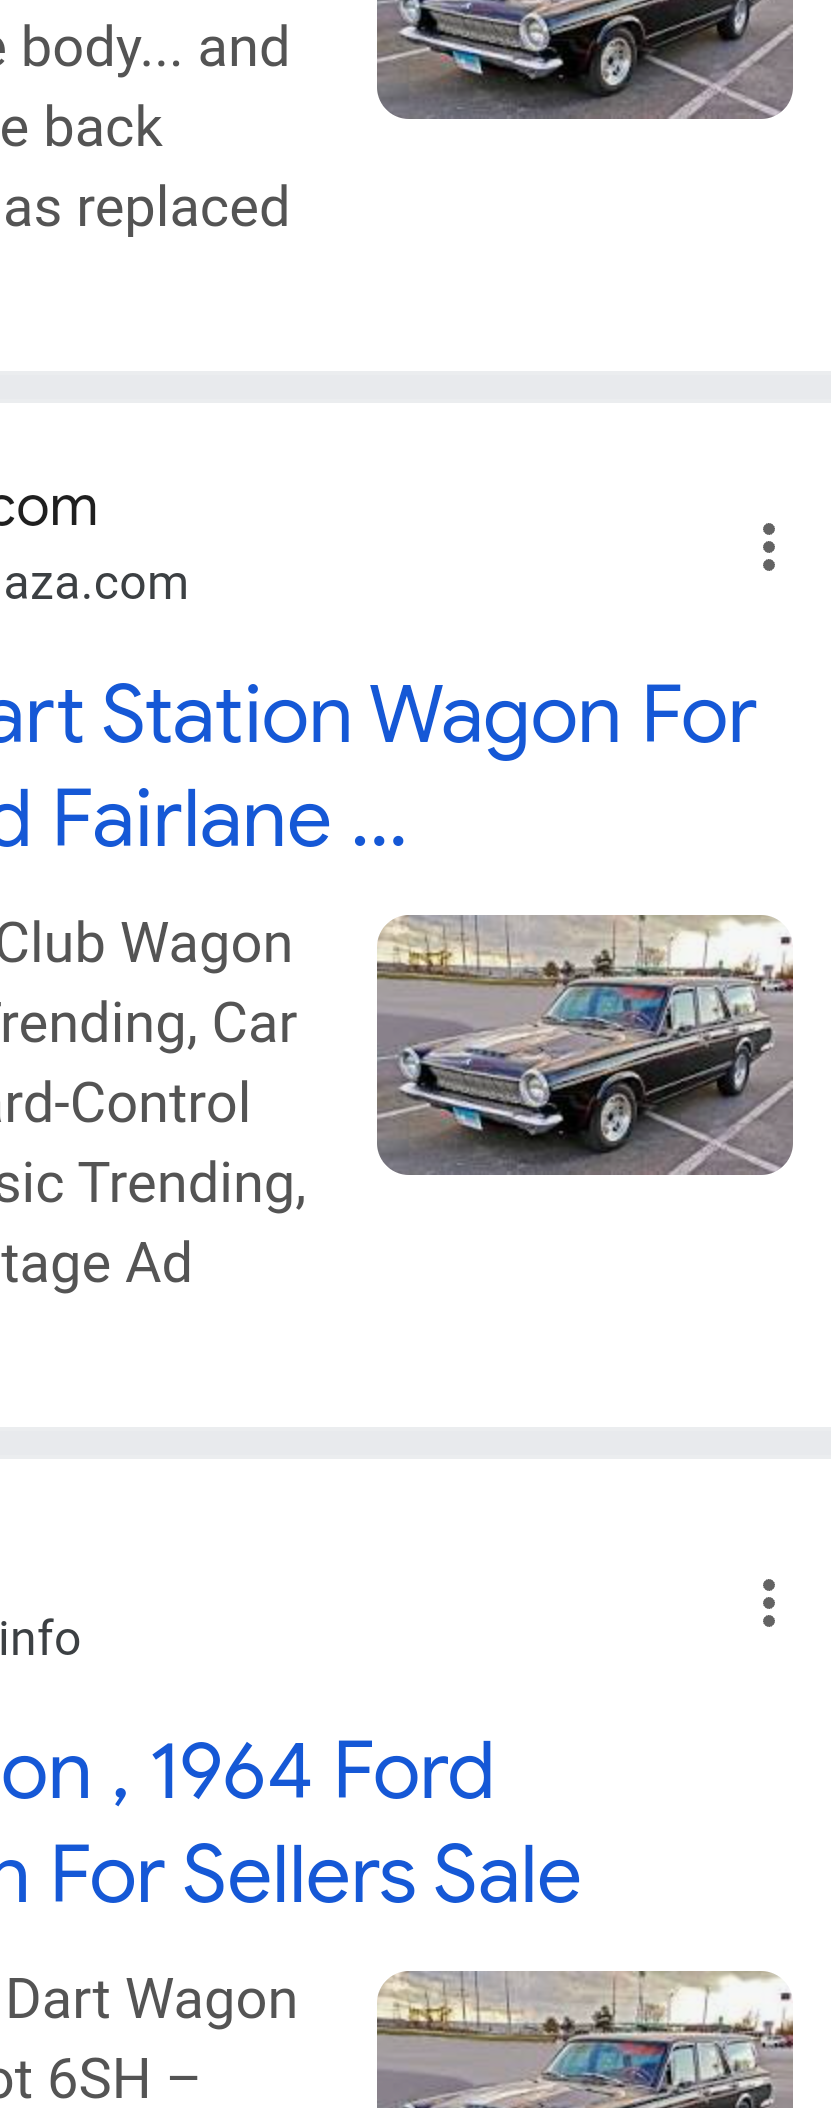Screen dimensions: 831x2108
Task: Click 'body... and' snippet line at top
Action: [x=146, y=47]
